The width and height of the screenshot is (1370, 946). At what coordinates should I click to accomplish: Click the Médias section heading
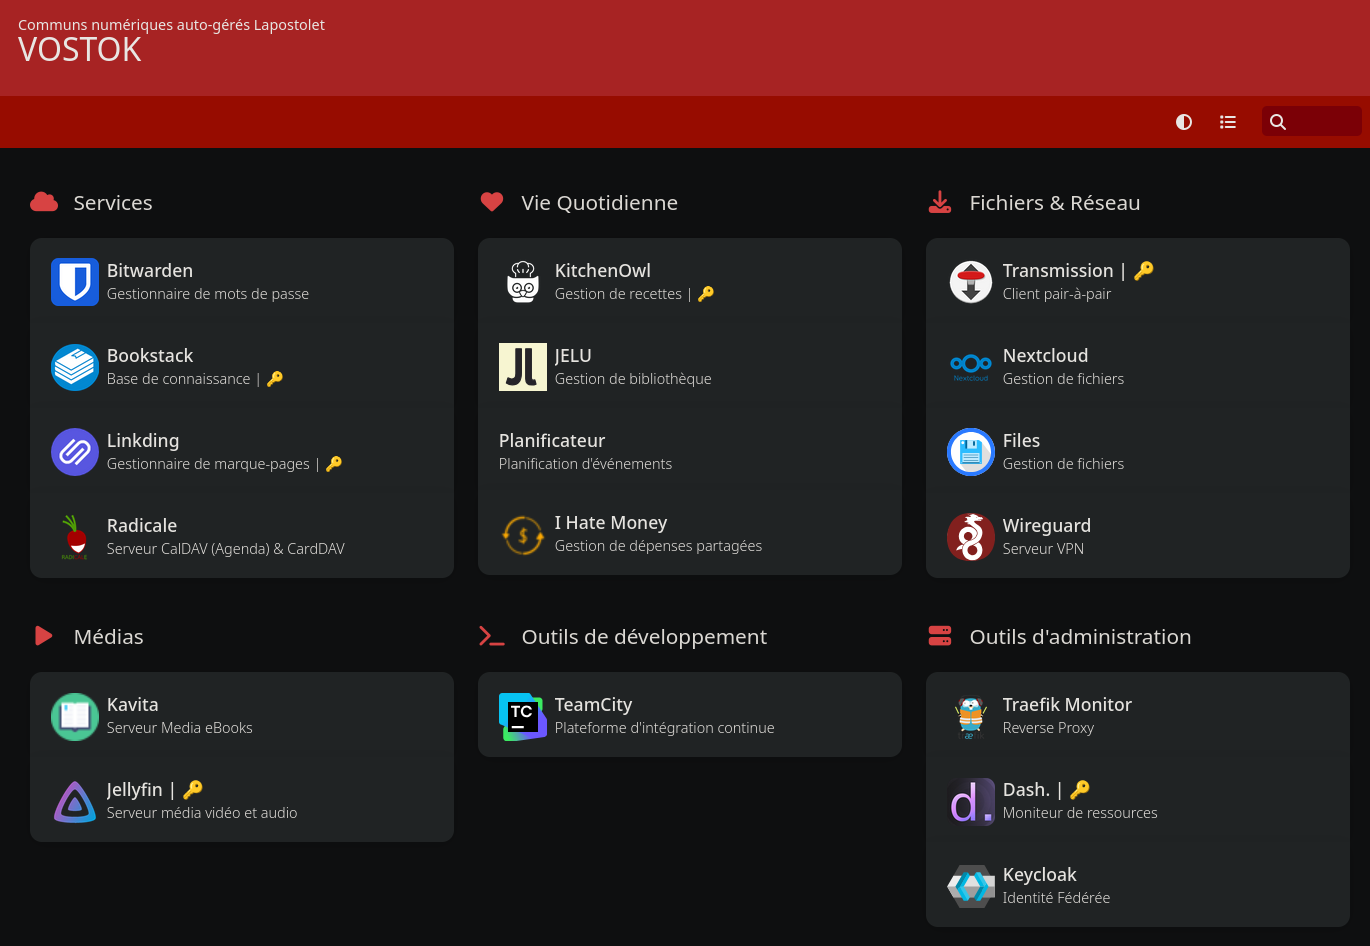point(109,637)
